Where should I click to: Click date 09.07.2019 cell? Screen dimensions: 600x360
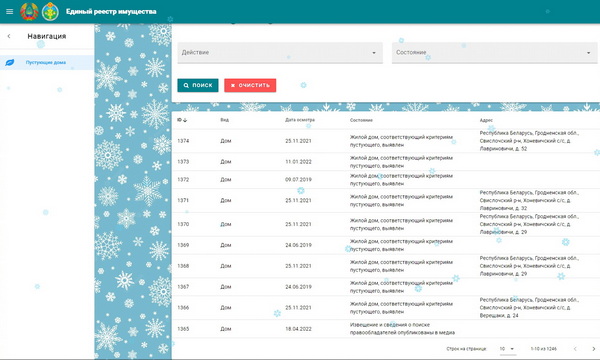(298, 179)
